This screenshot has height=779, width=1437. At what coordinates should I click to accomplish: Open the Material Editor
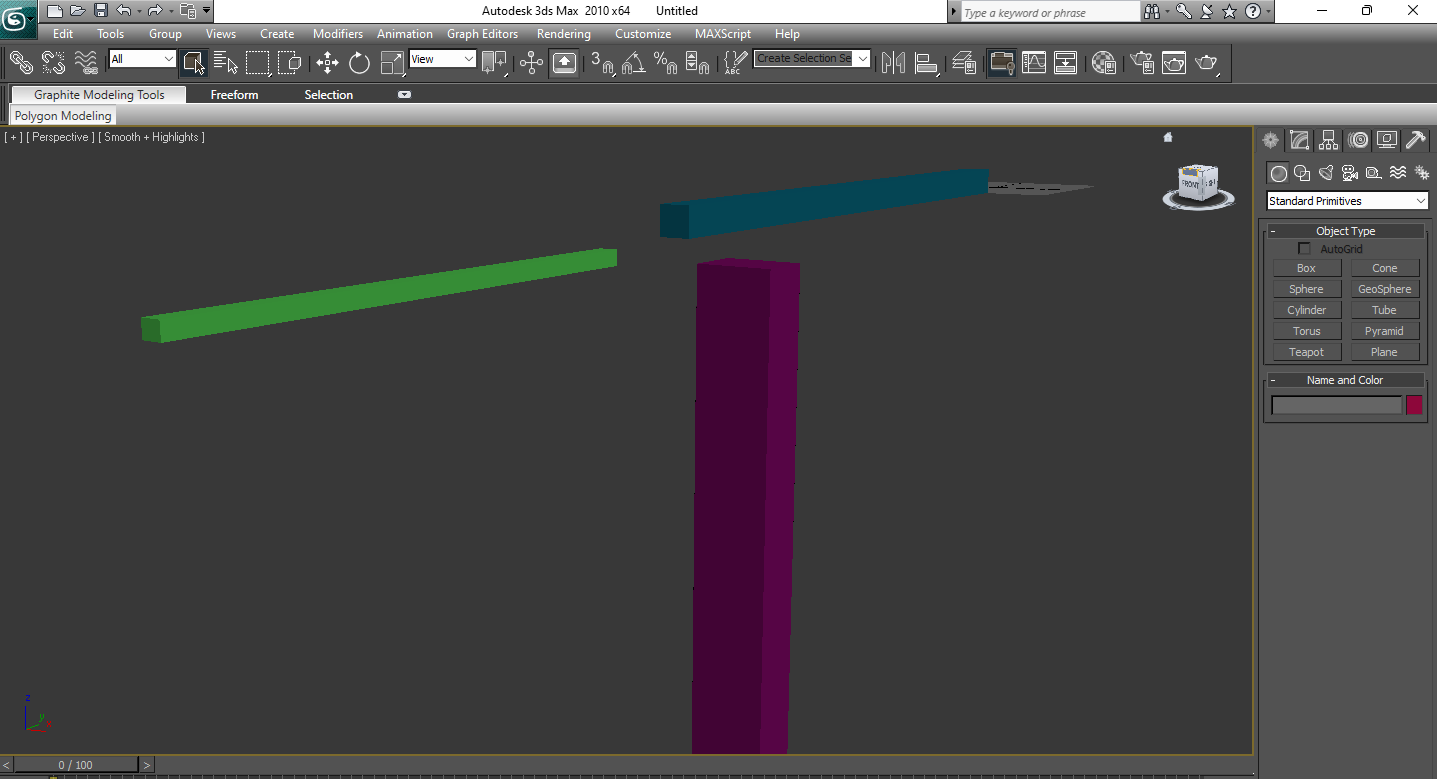click(1103, 63)
